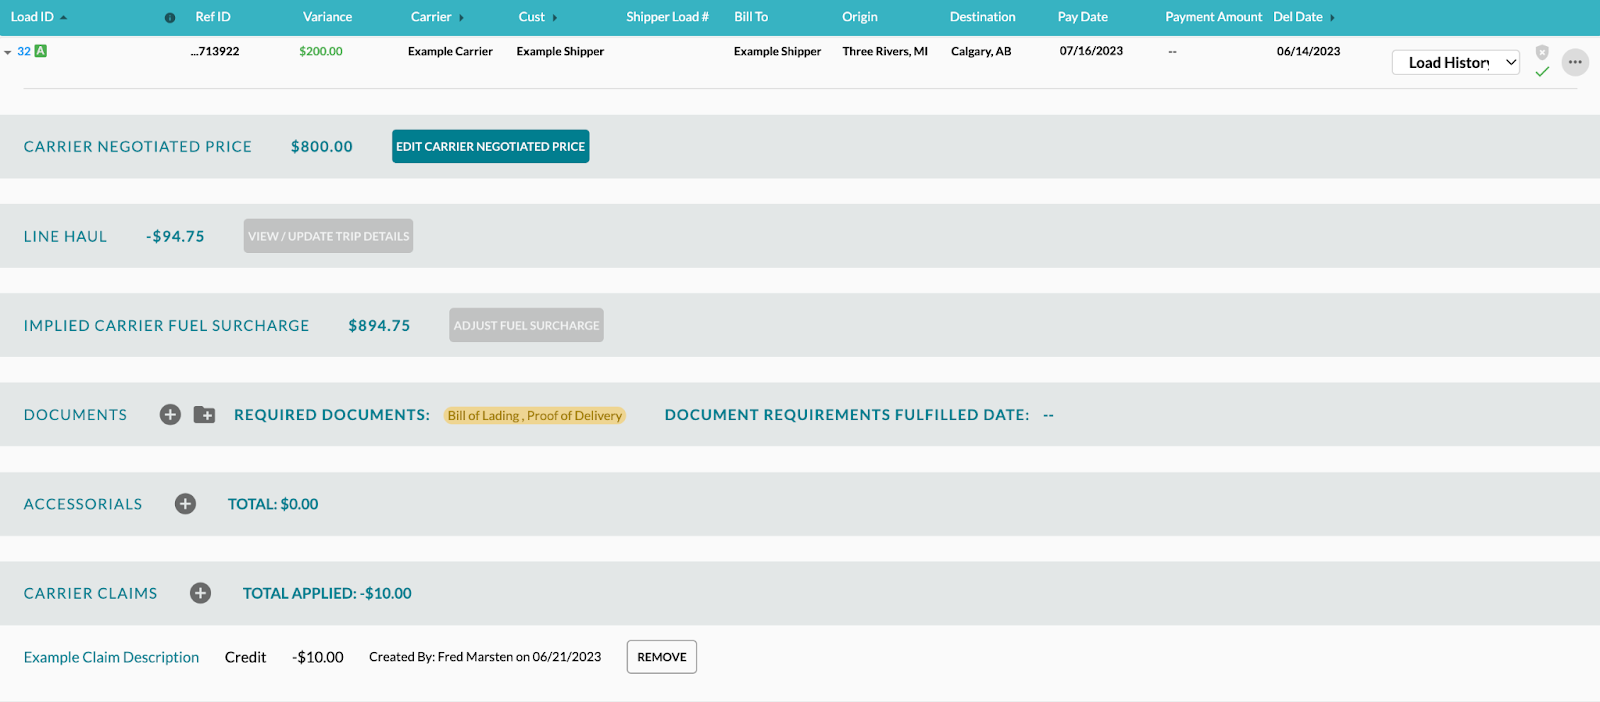Click Document Requirements Fulfilled Date label
Image resolution: width=1600 pixels, height=702 pixels.
pyautogui.click(x=847, y=414)
